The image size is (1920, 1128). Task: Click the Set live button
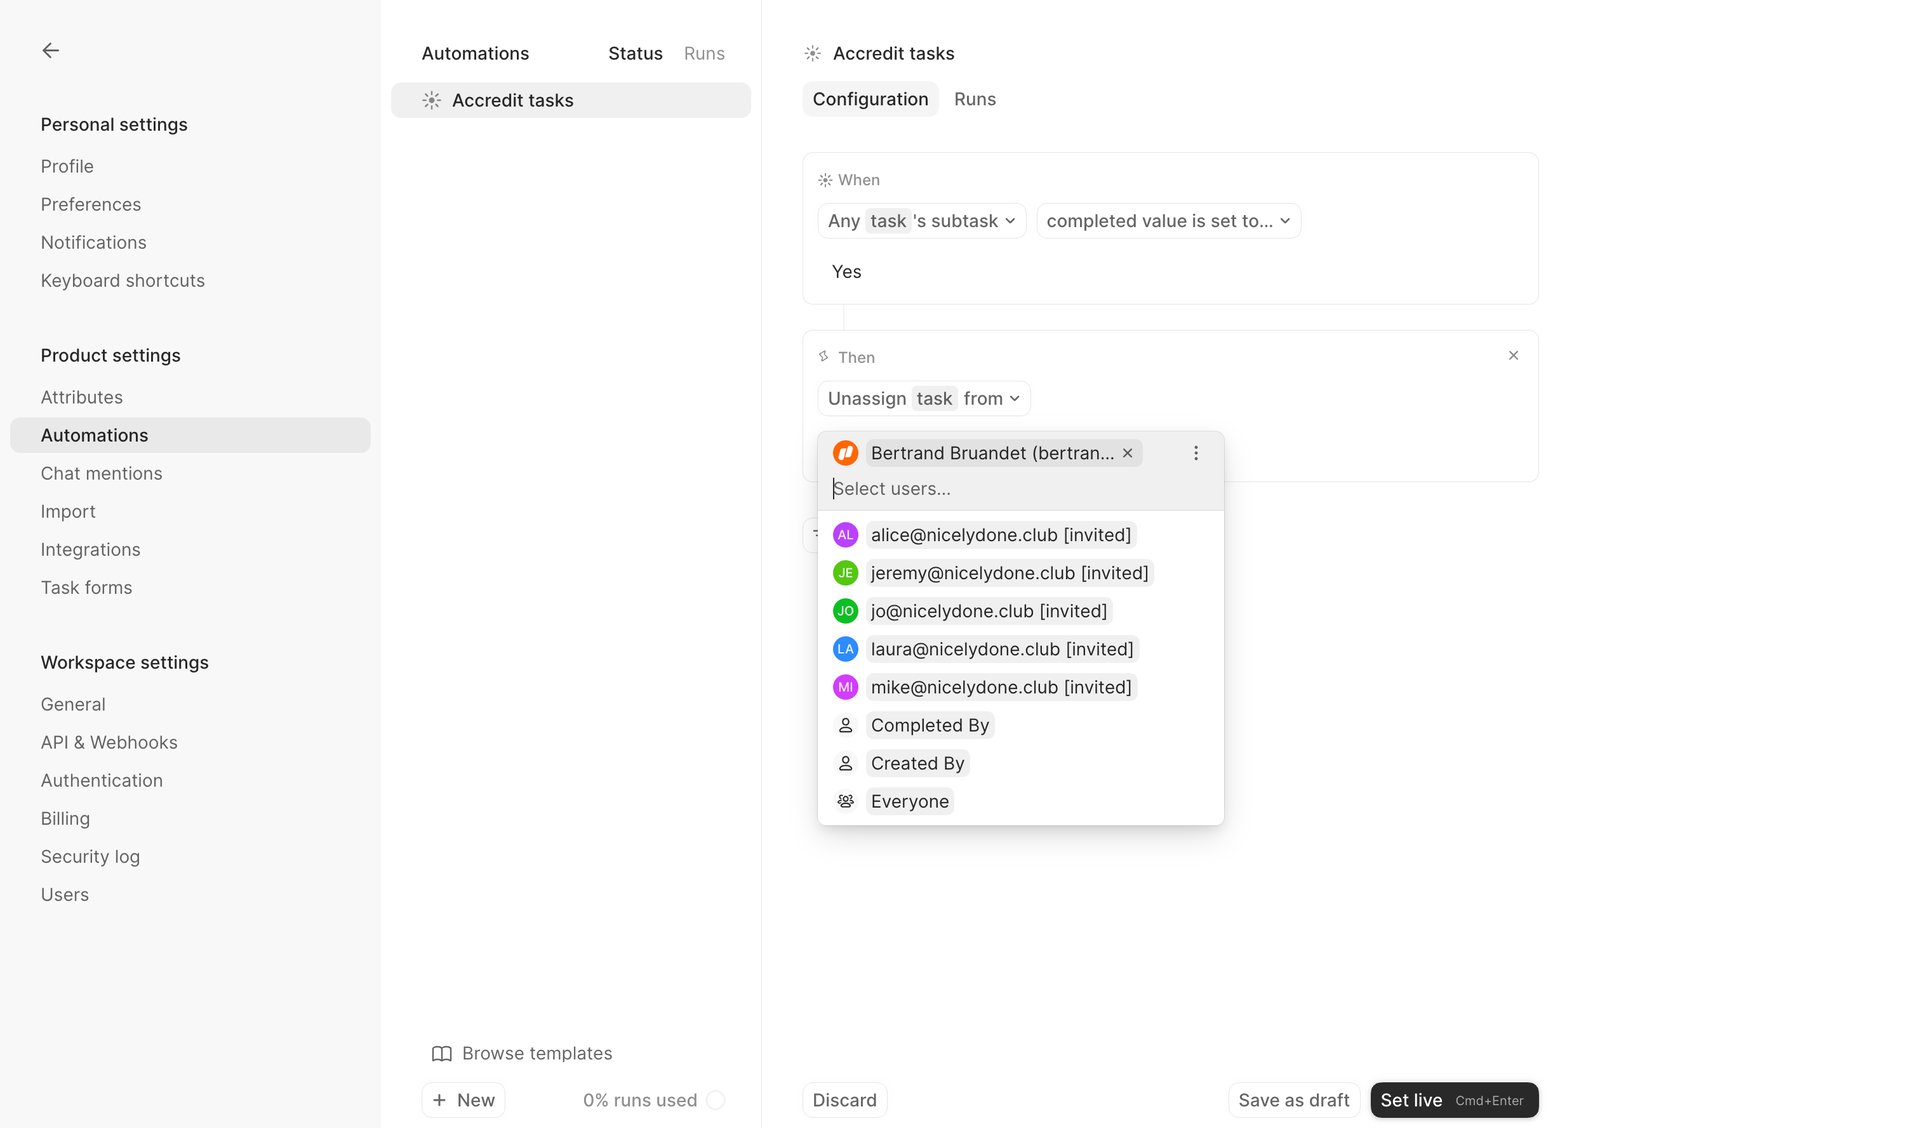[x=1453, y=1099]
